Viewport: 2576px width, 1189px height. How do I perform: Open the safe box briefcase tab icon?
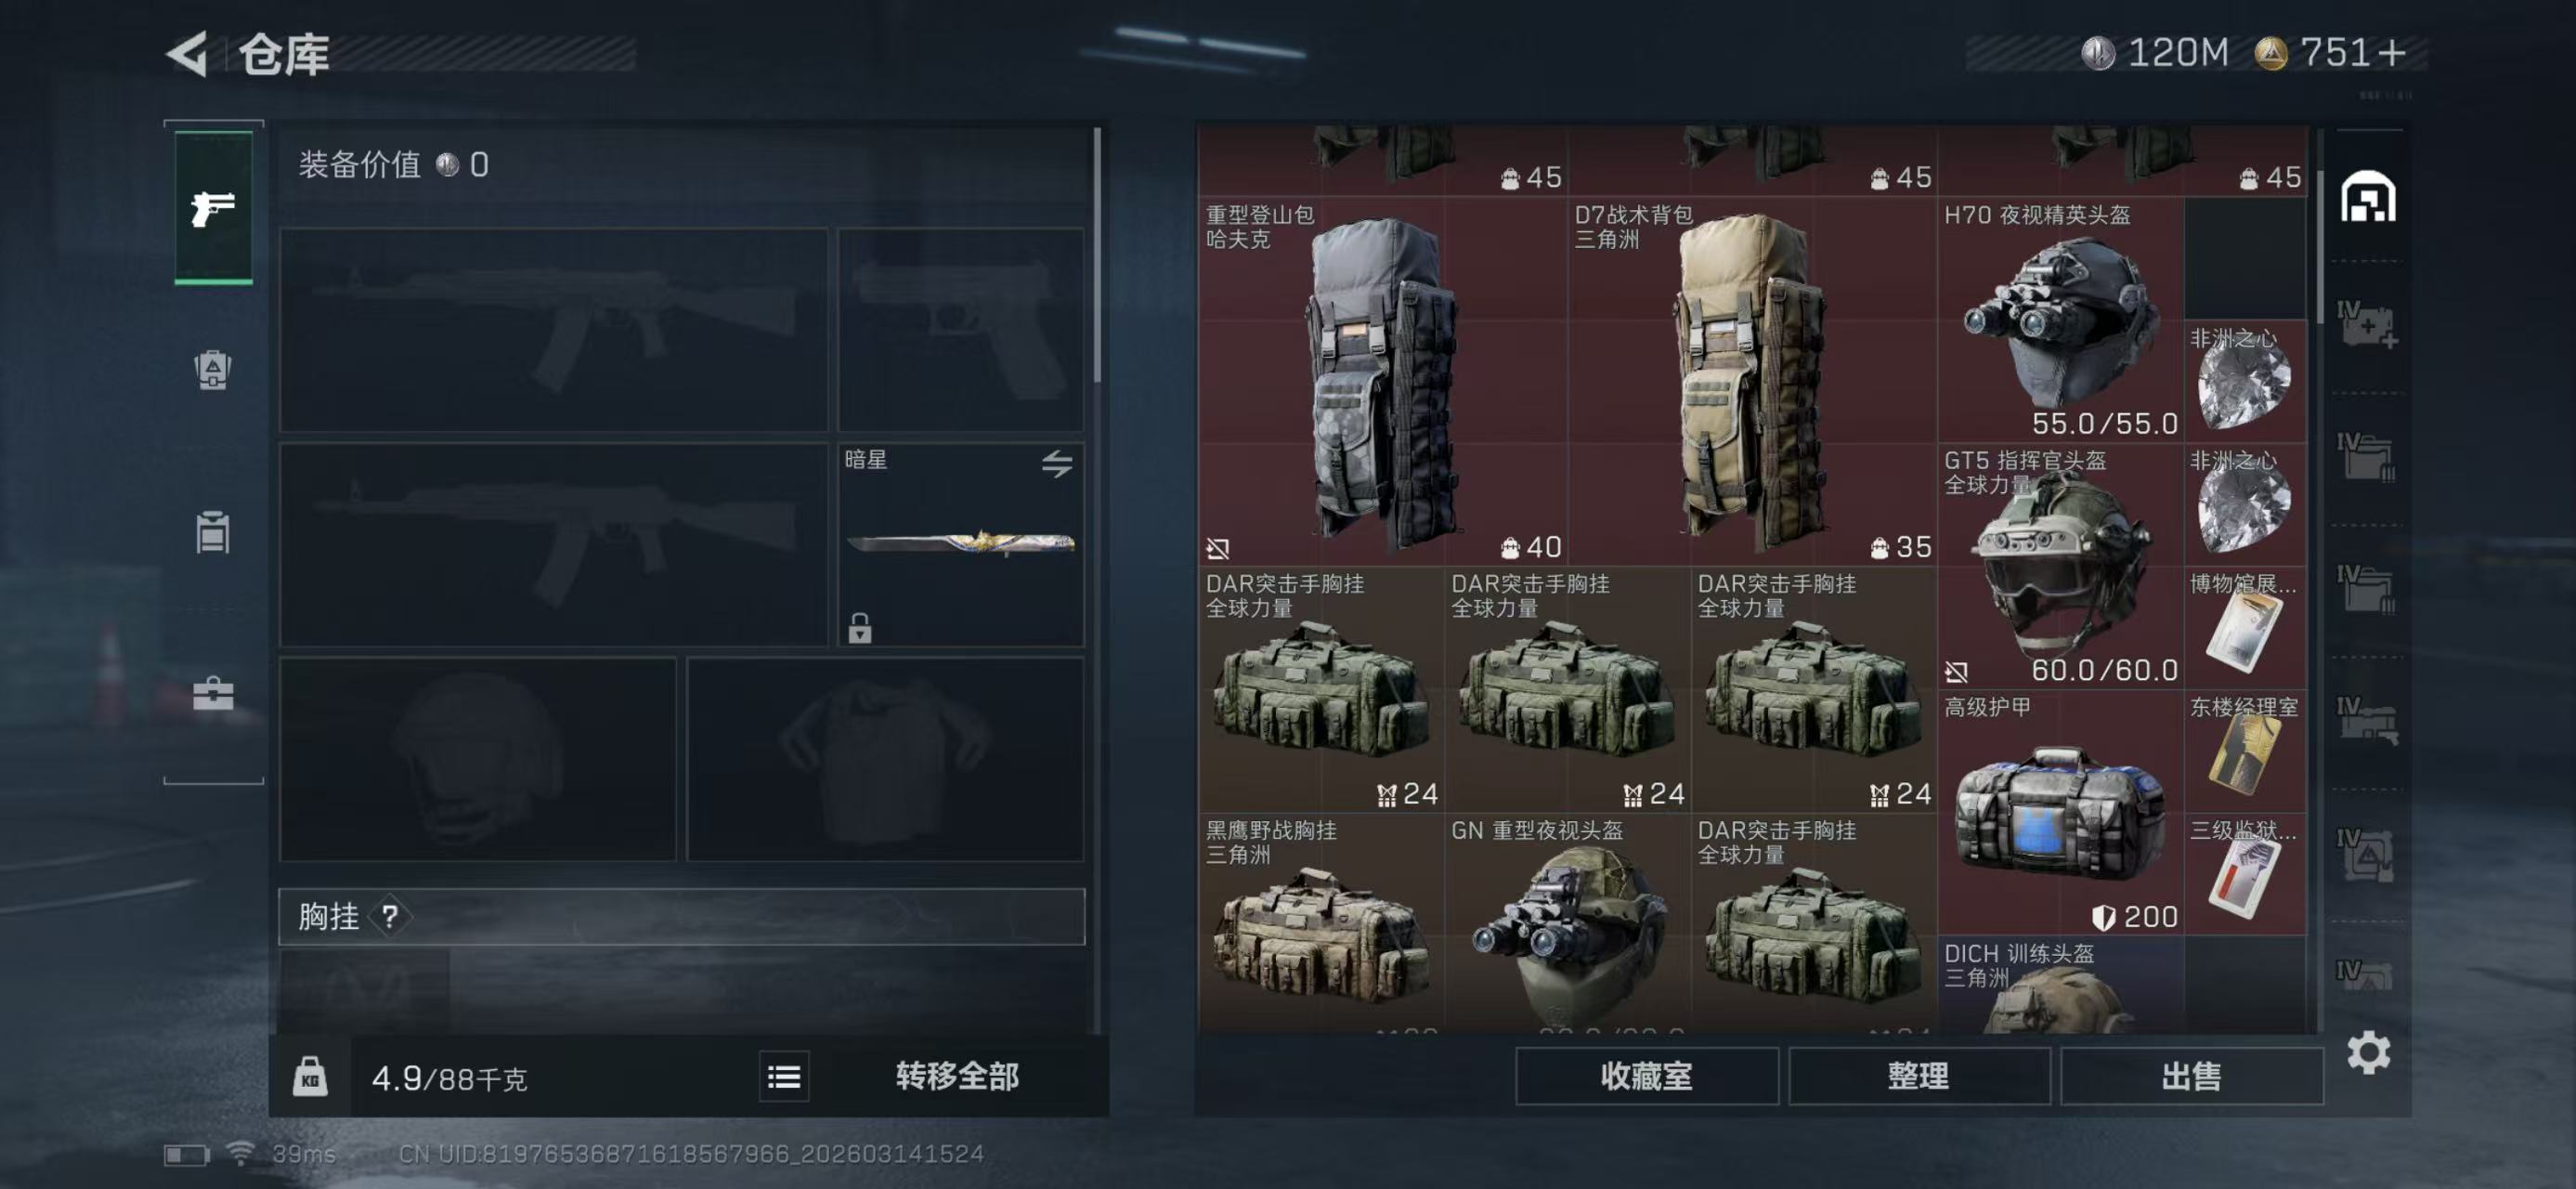[213, 693]
